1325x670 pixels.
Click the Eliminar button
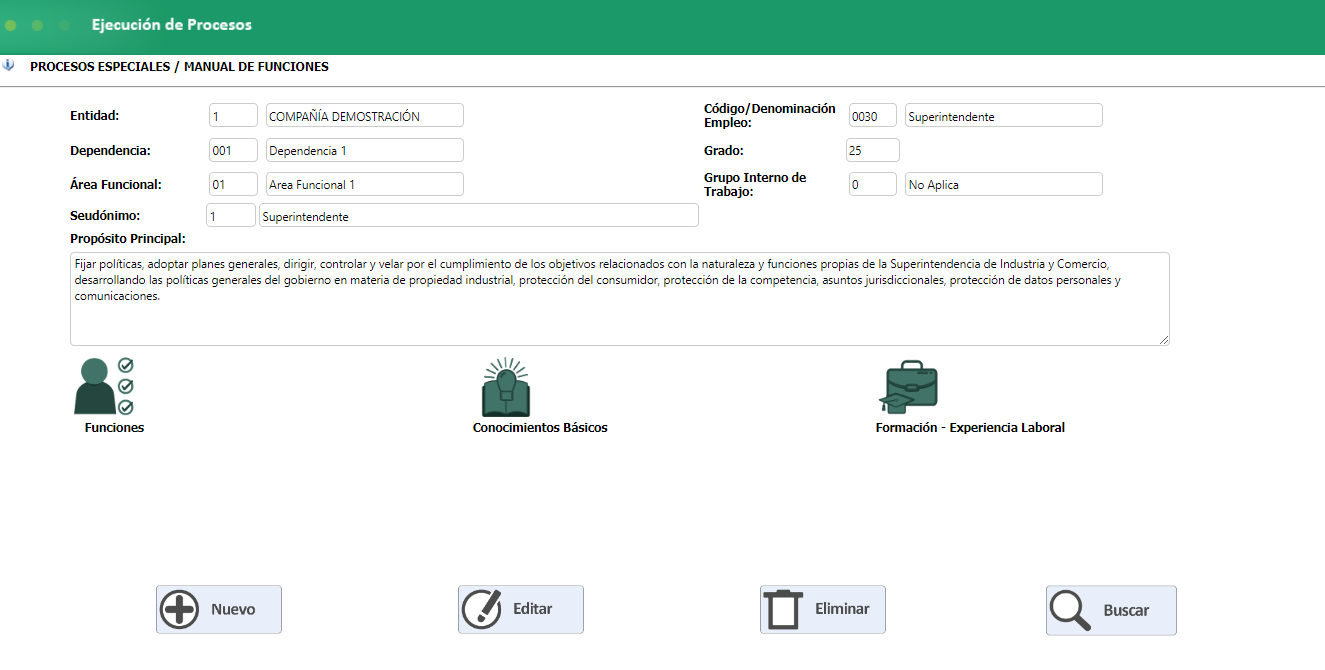click(x=823, y=609)
